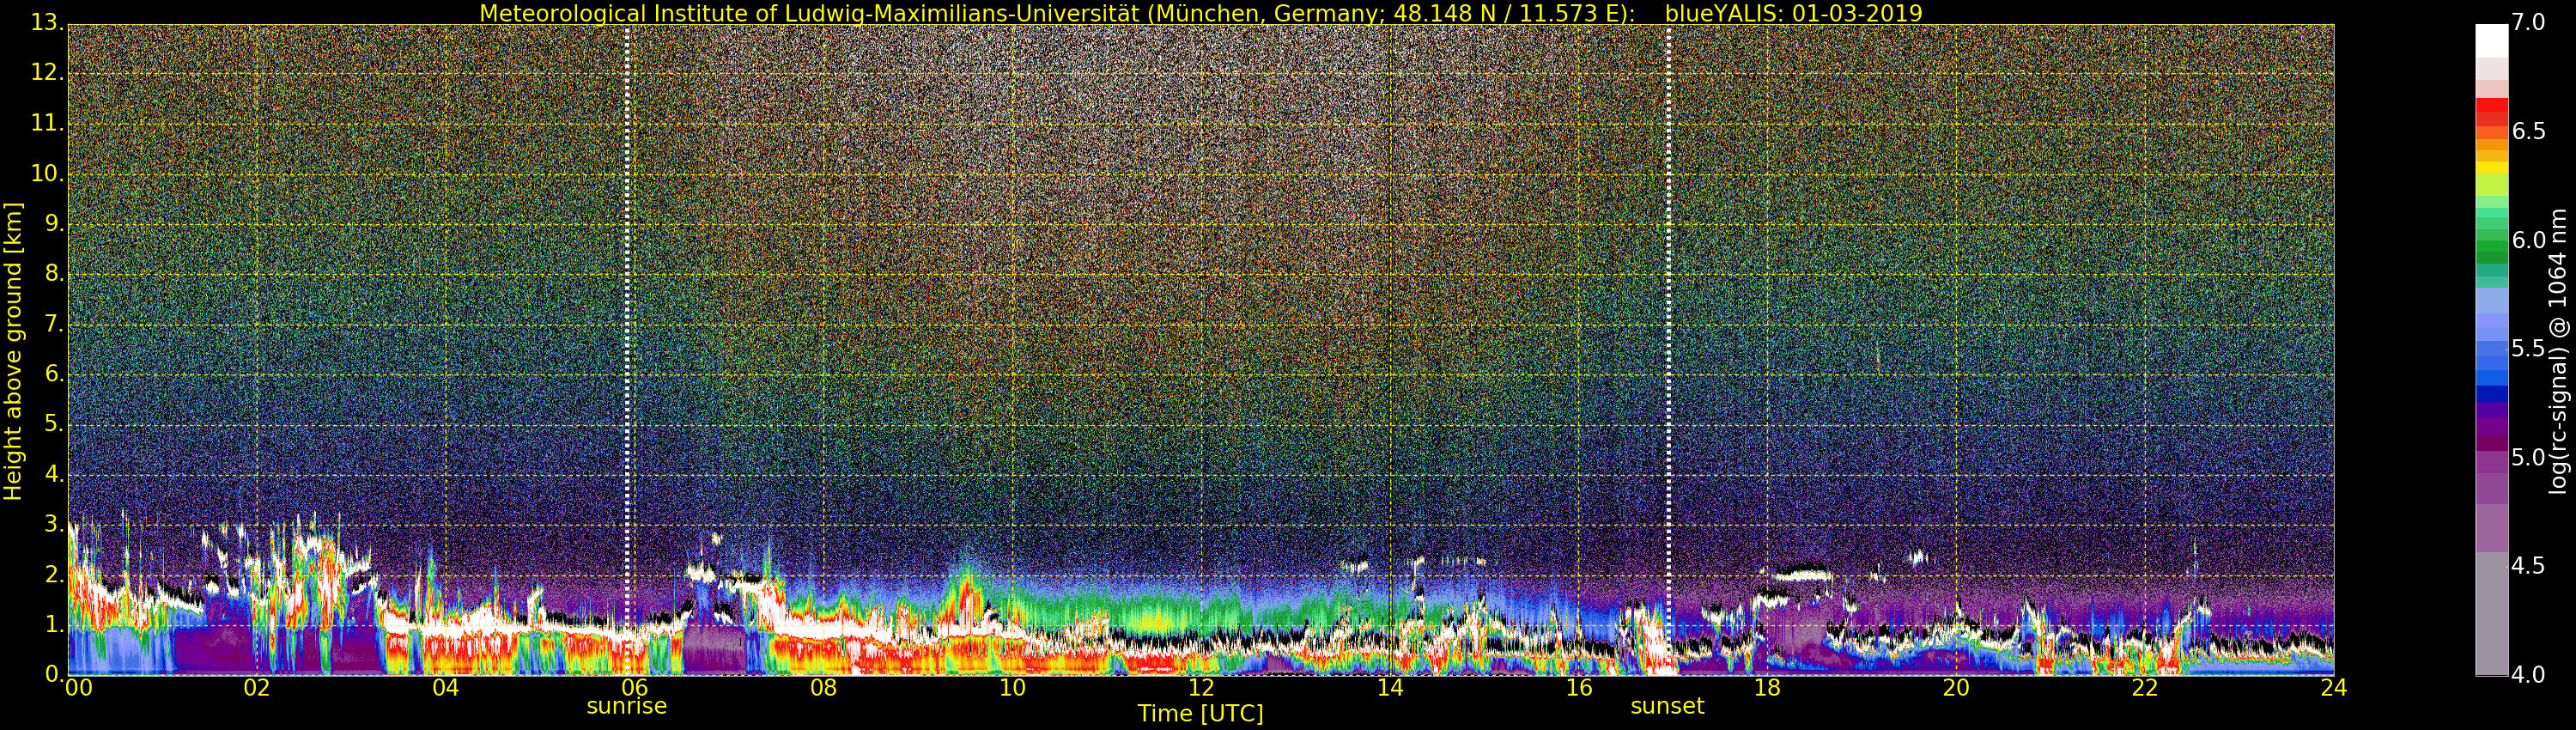
Task: Click the time tick label '16'
Action: coord(1579,687)
